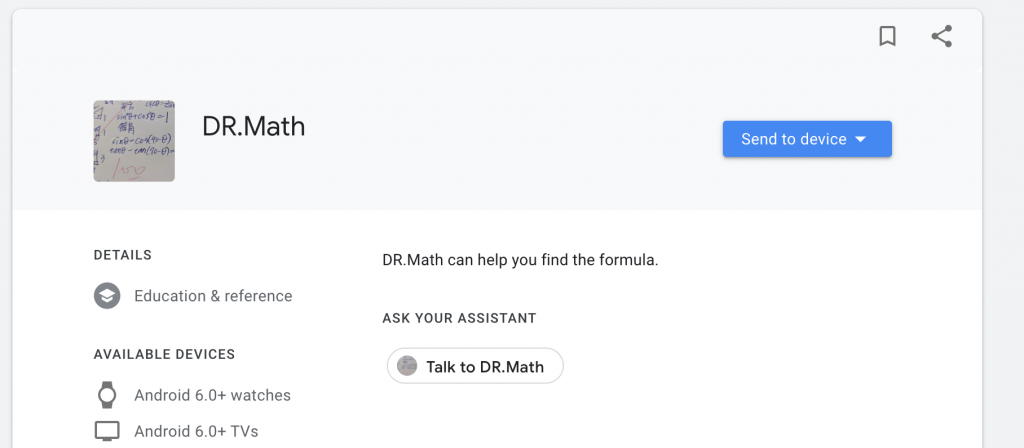Screen dimensions: 1024x448
Task: Click the watch device icon
Action: [107, 395]
